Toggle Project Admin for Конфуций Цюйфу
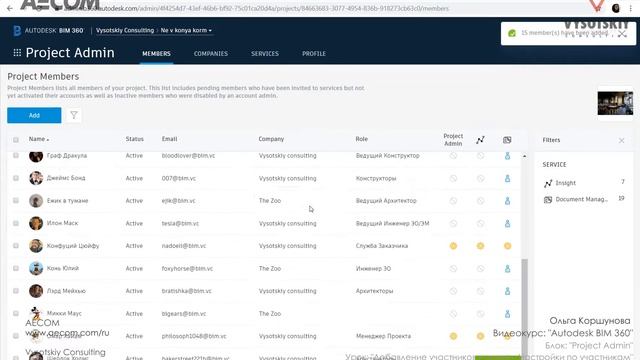Viewport: 640px width, 360px height. click(453, 246)
